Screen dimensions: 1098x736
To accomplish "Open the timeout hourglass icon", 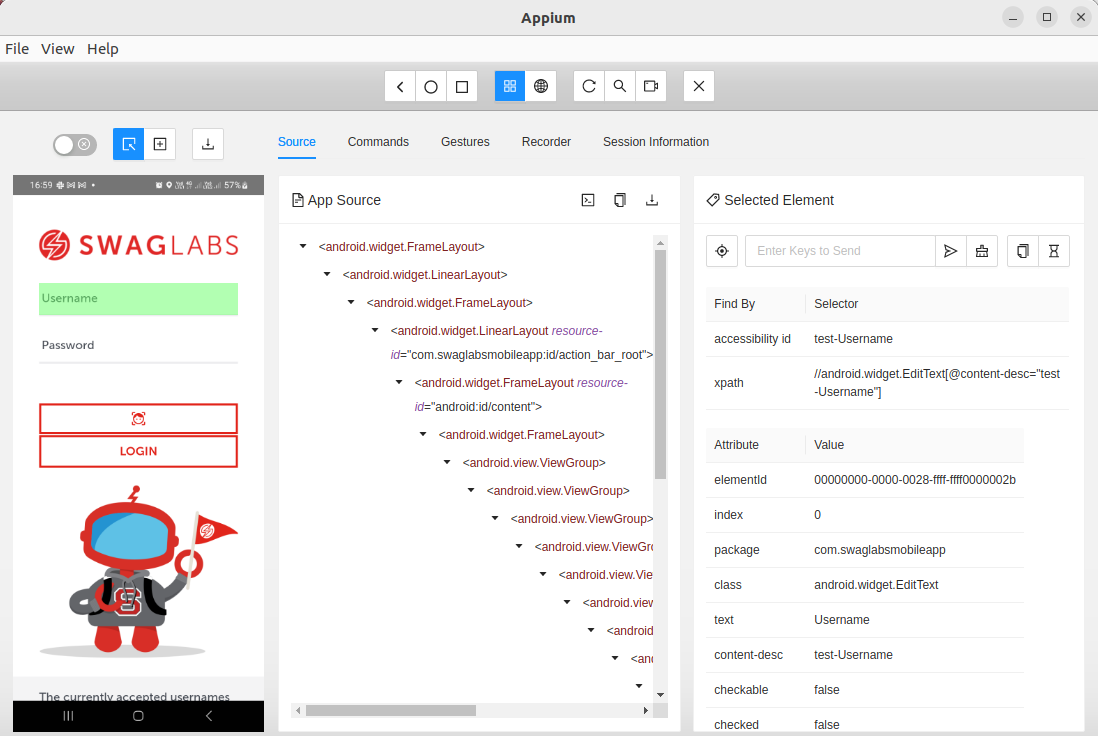I will (x=1052, y=251).
